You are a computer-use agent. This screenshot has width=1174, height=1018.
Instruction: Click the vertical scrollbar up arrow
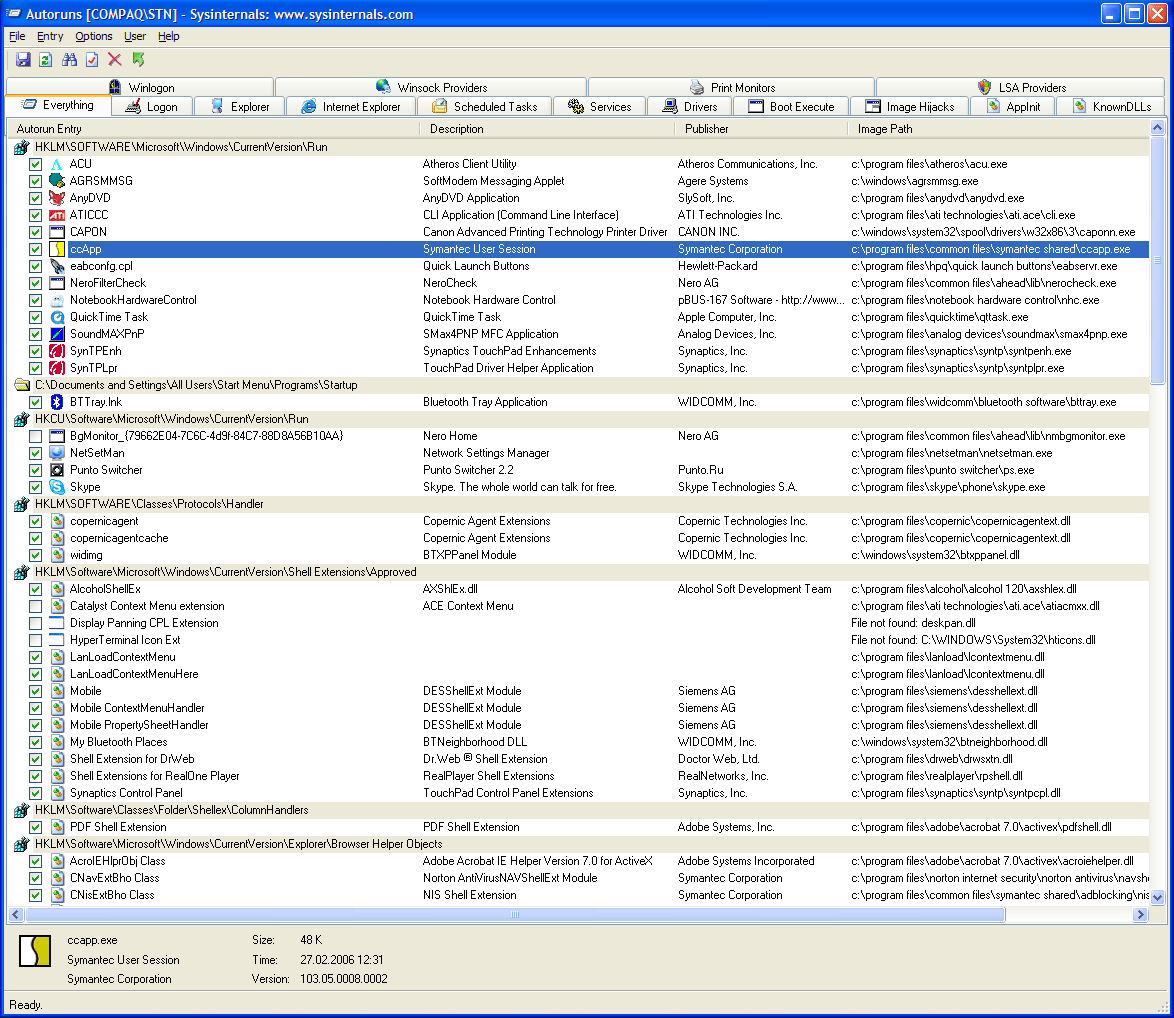(x=1158, y=128)
